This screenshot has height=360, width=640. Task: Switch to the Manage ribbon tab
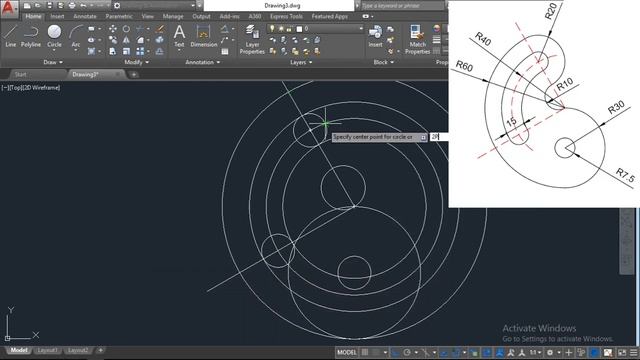click(173, 16)
